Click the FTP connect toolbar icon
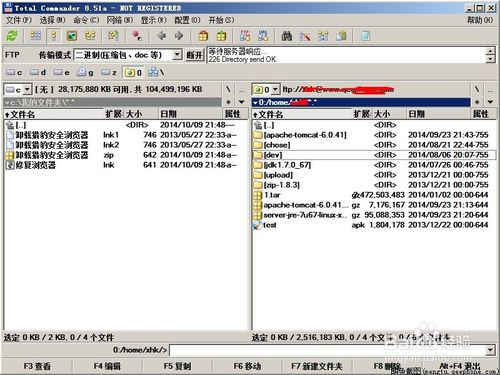The height and width of the screenshot is (375, 500). tap(245, 36)
